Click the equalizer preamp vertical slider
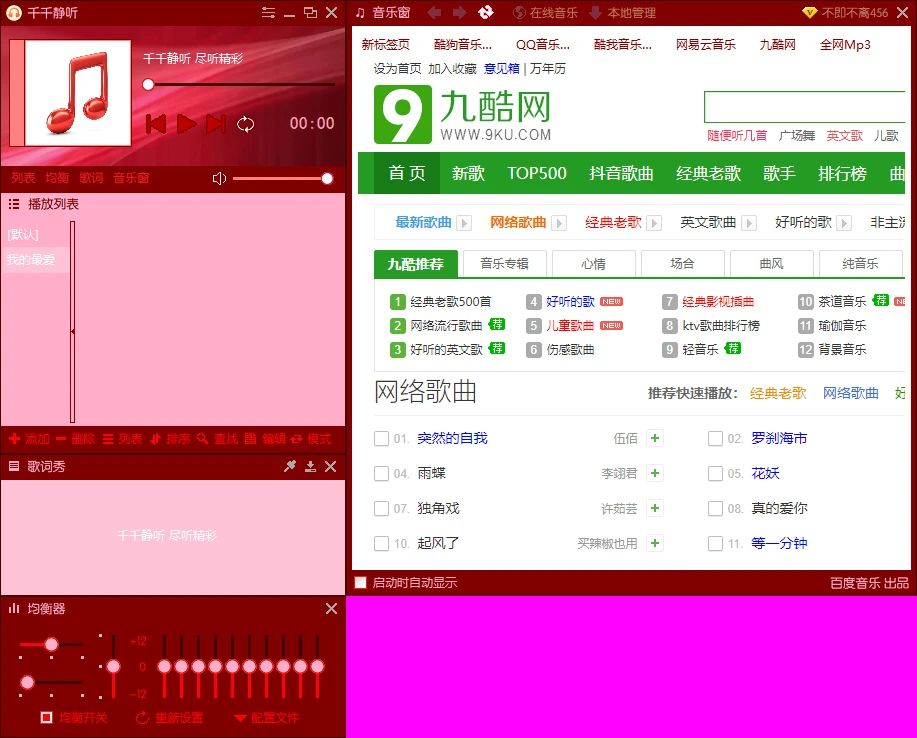 tap(113, 667)
